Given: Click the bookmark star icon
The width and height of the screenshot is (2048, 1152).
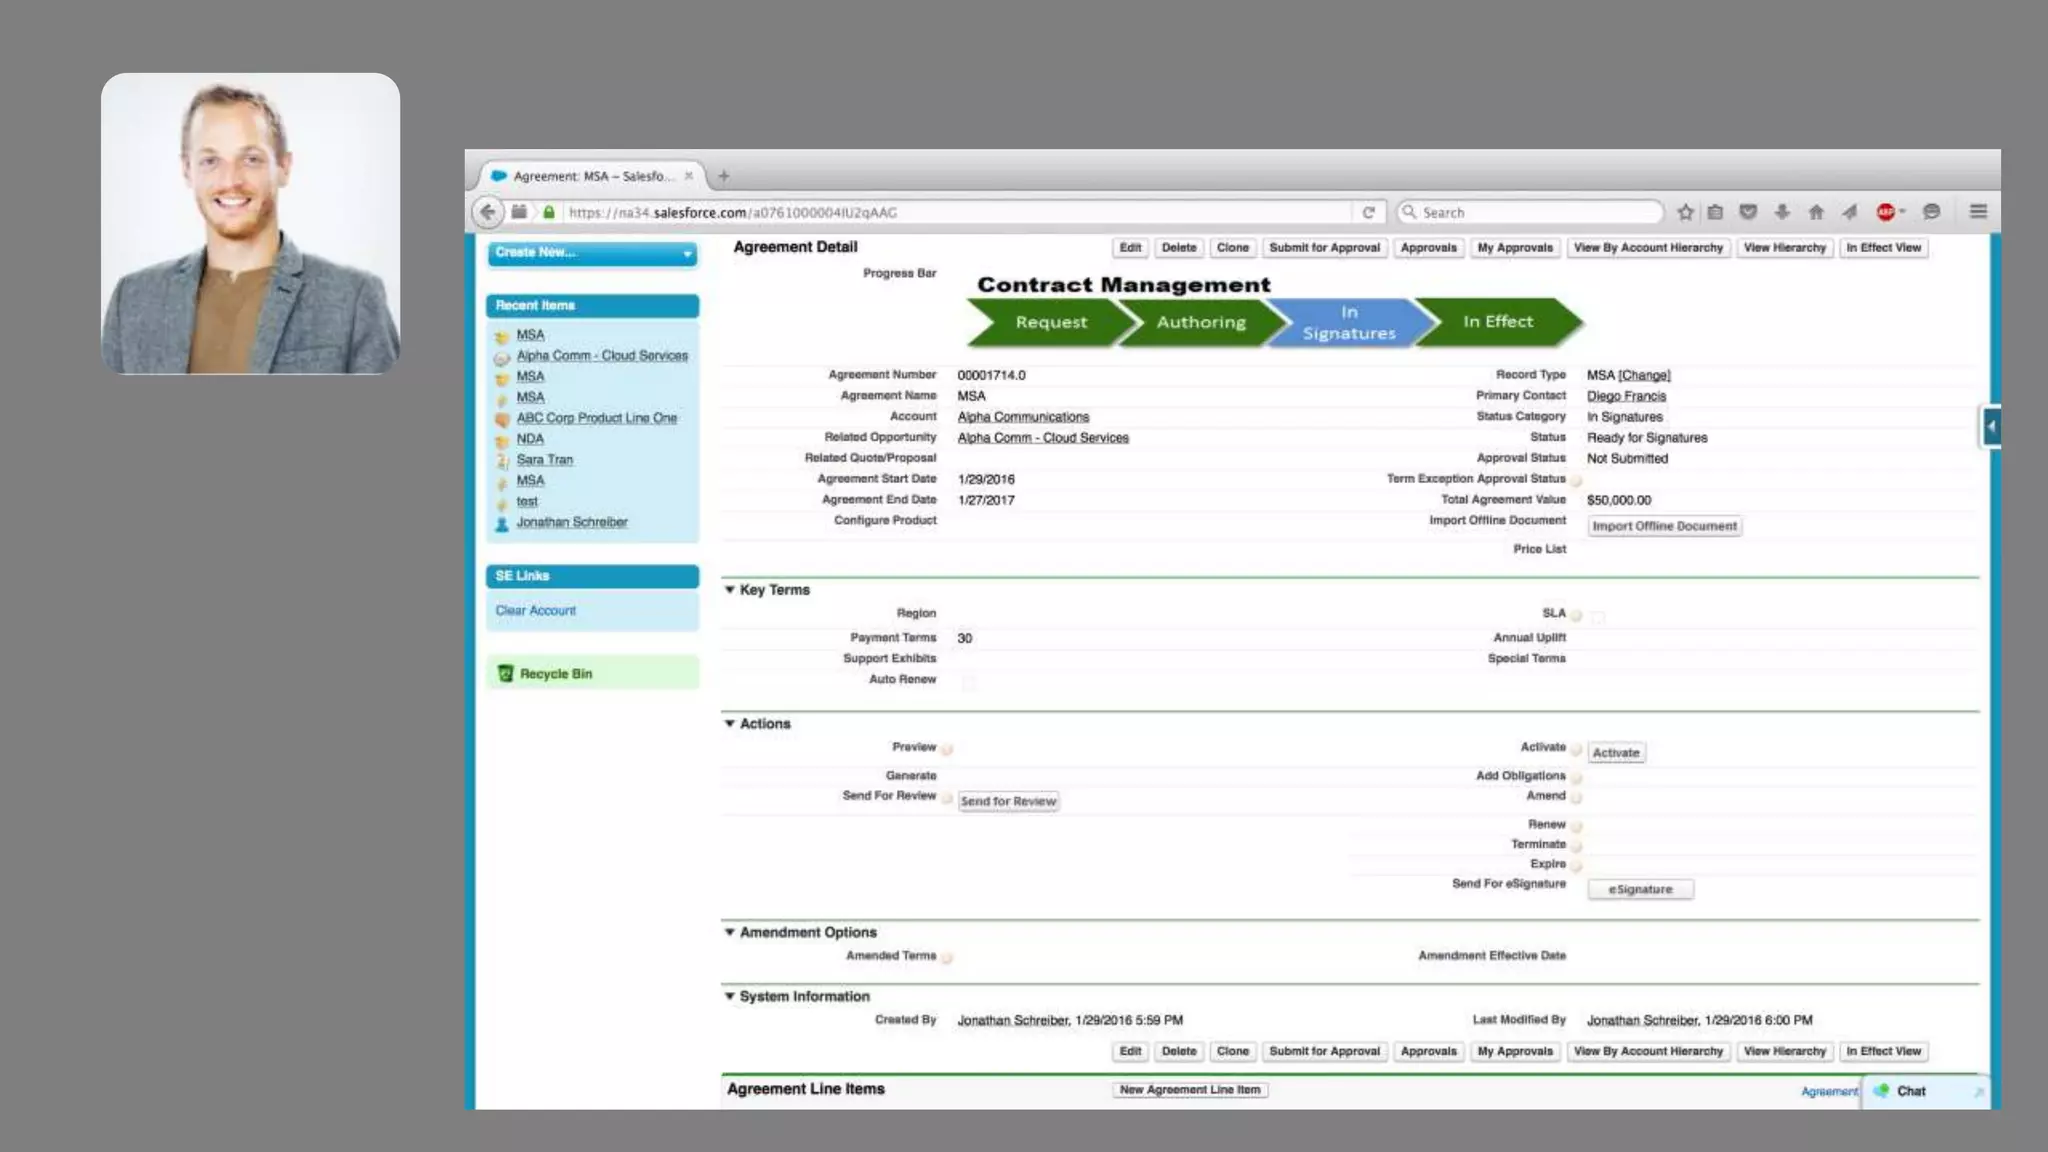Looking at the screenshot, I should coord(1685,212).
